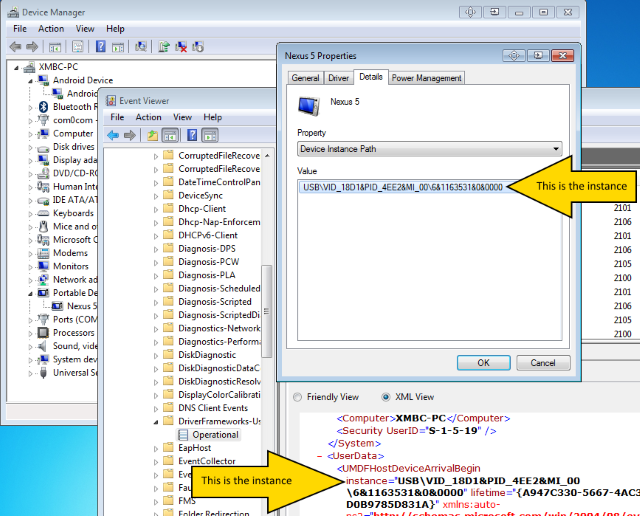Image resolution: width=640 pixels, height=516 pixels.
Task: Open the View menu in Device Manager
Action: click(85, 29)
